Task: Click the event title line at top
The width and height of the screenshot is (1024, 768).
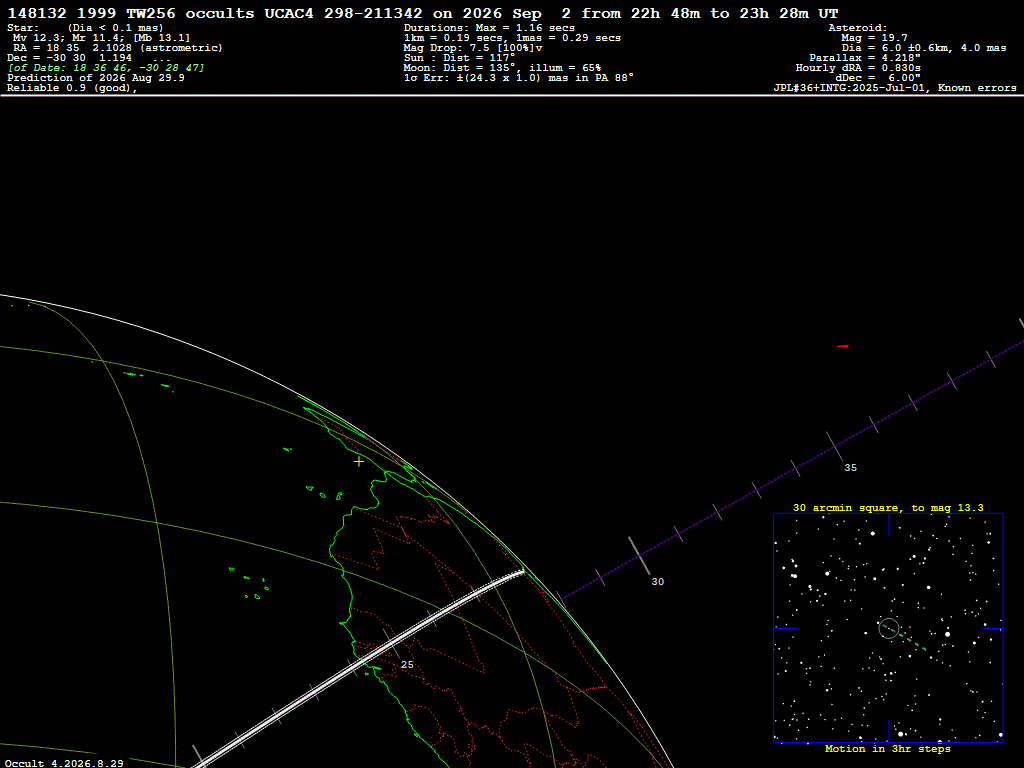Action: pyautogui.click(x=423, y=13)
